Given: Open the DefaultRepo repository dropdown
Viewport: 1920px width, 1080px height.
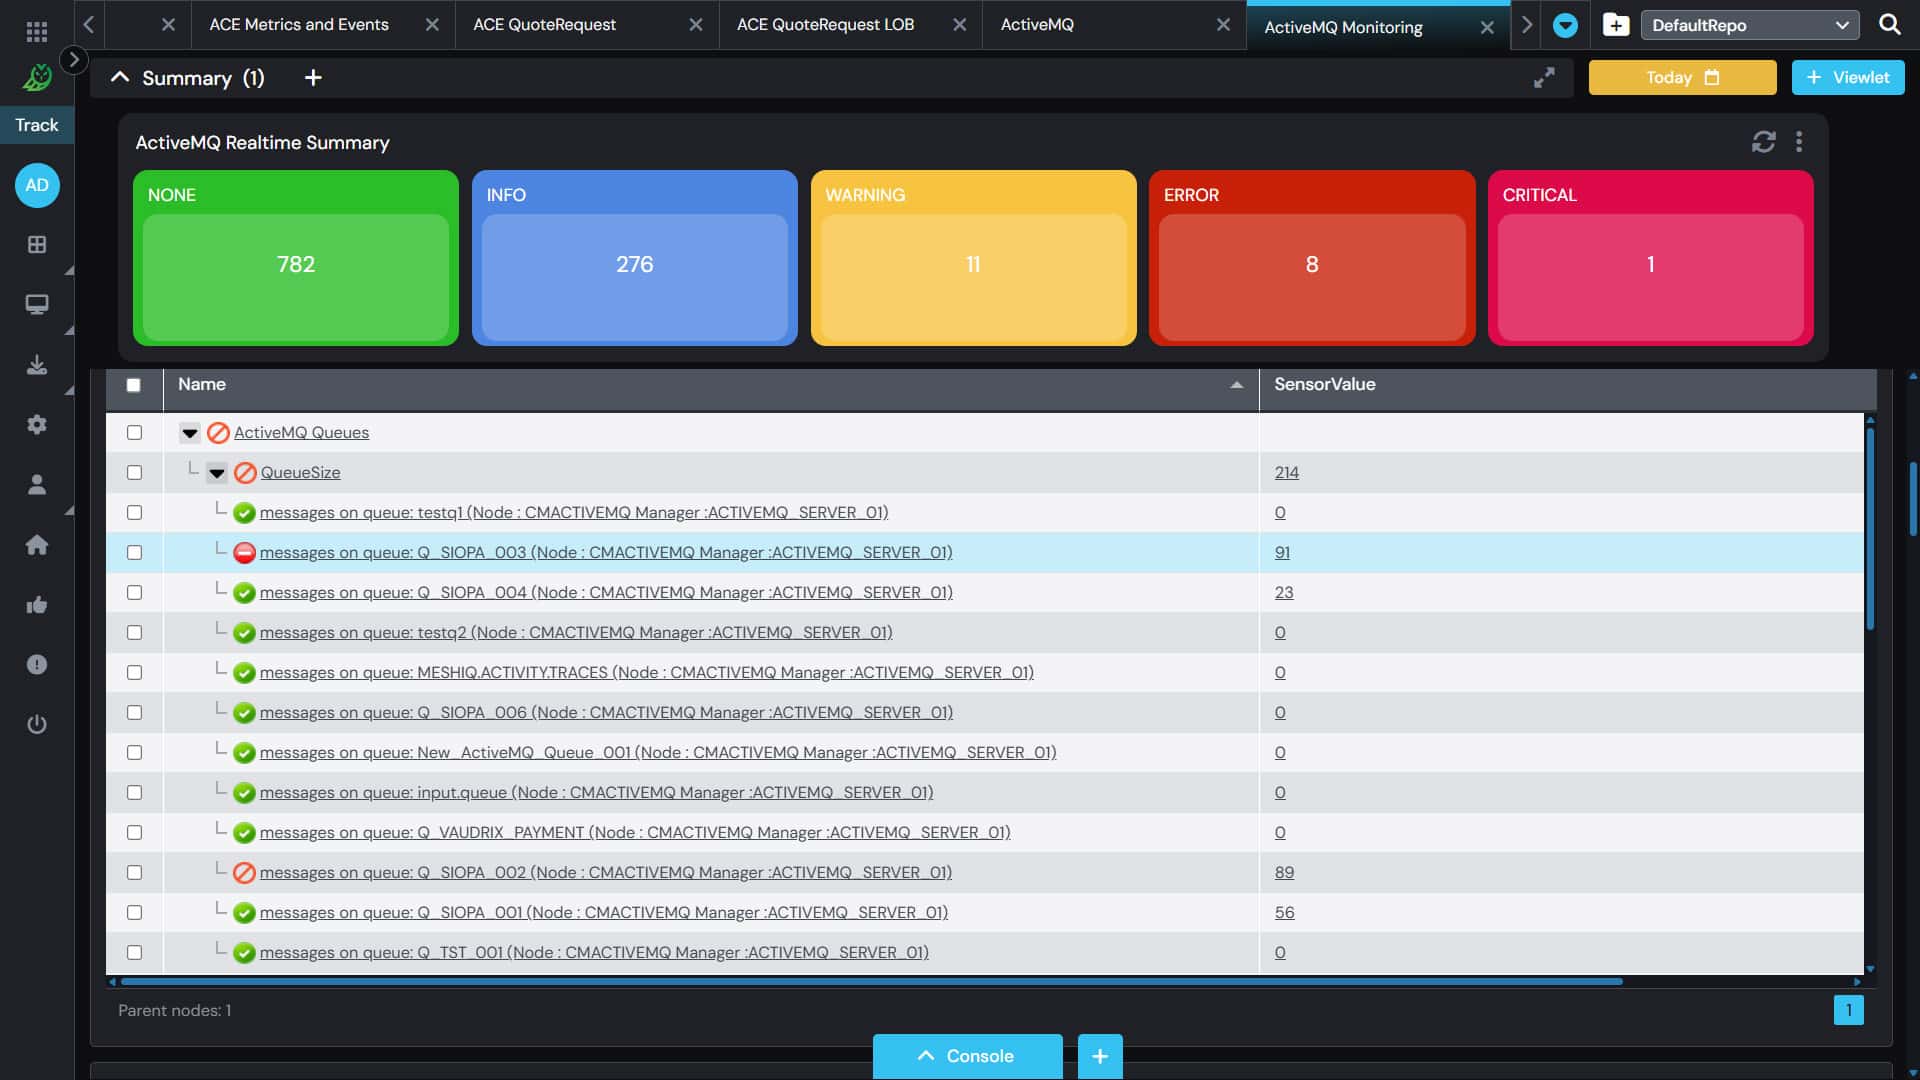Looking at the screenshot, I should pyautogui.click(x=1750, y=24).
